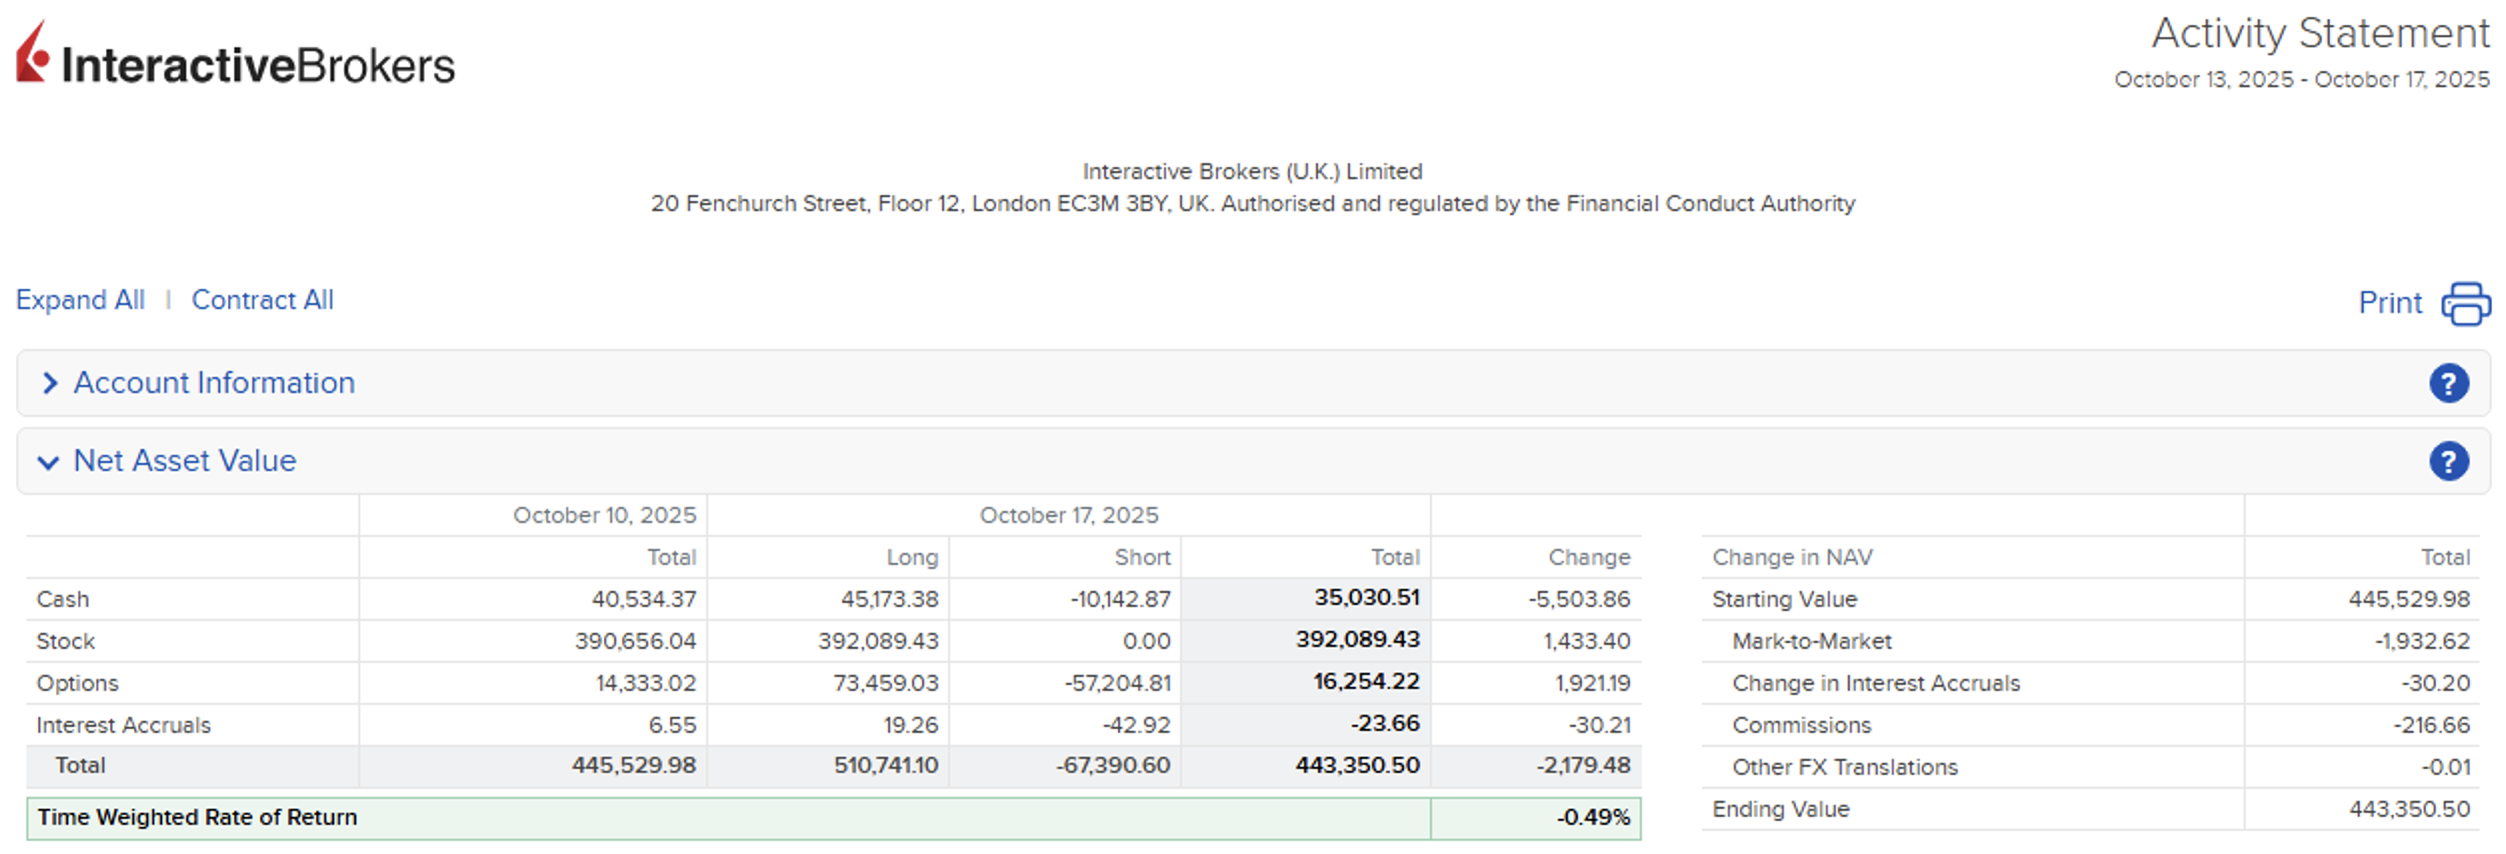Click the Ending Value amount 443,350.50
The height and width of the screenshot is (854, 2506).
2409,810
